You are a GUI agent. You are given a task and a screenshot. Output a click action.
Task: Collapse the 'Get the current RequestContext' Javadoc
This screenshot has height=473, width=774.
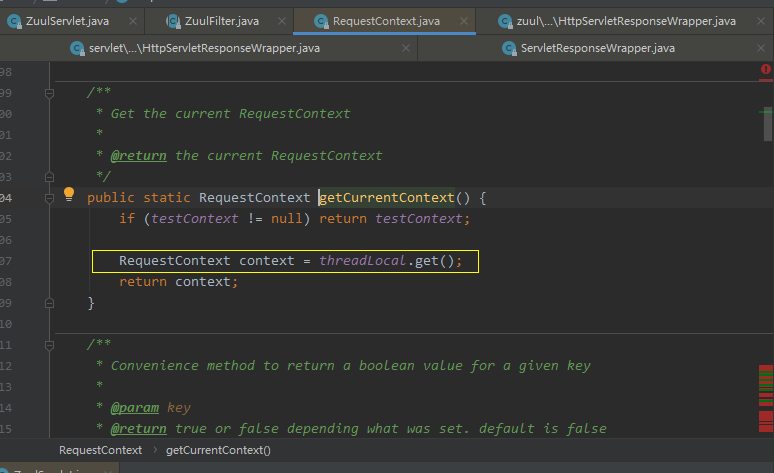click(48, 92)
